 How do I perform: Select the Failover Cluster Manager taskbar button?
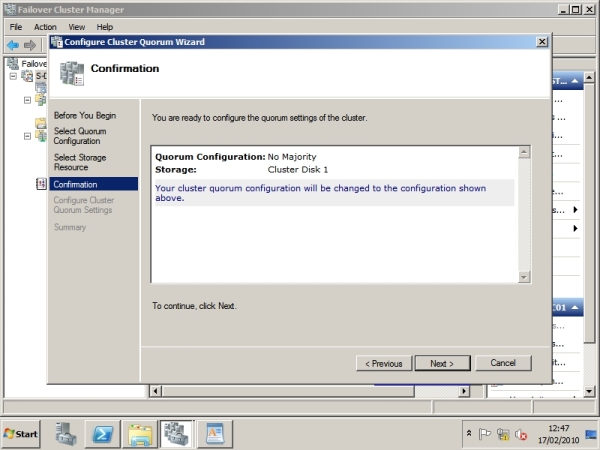click(x=177, y=434)
